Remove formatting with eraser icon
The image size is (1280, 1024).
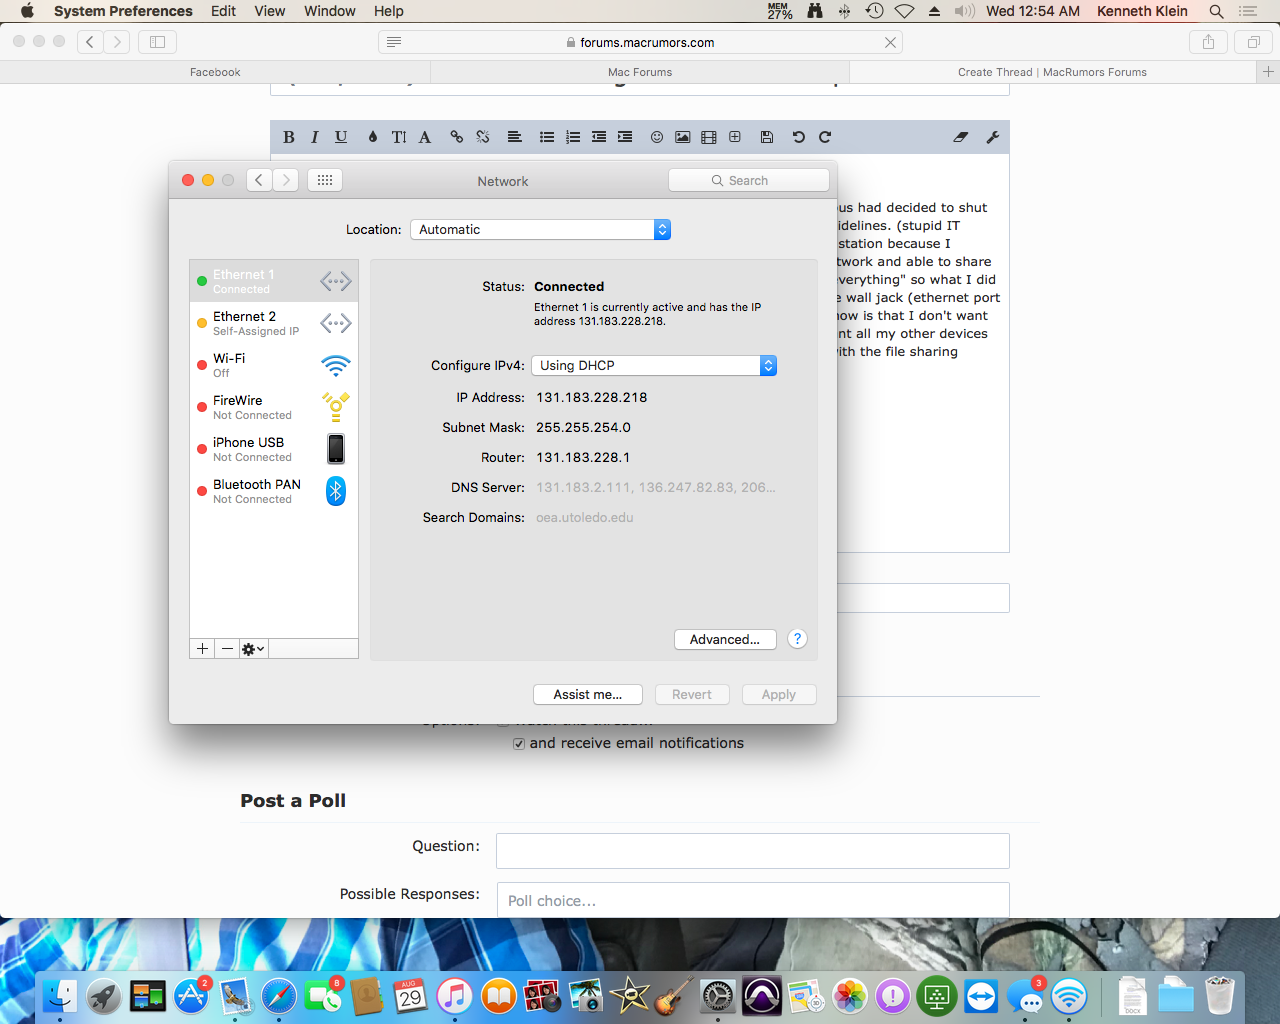point(961,137)
